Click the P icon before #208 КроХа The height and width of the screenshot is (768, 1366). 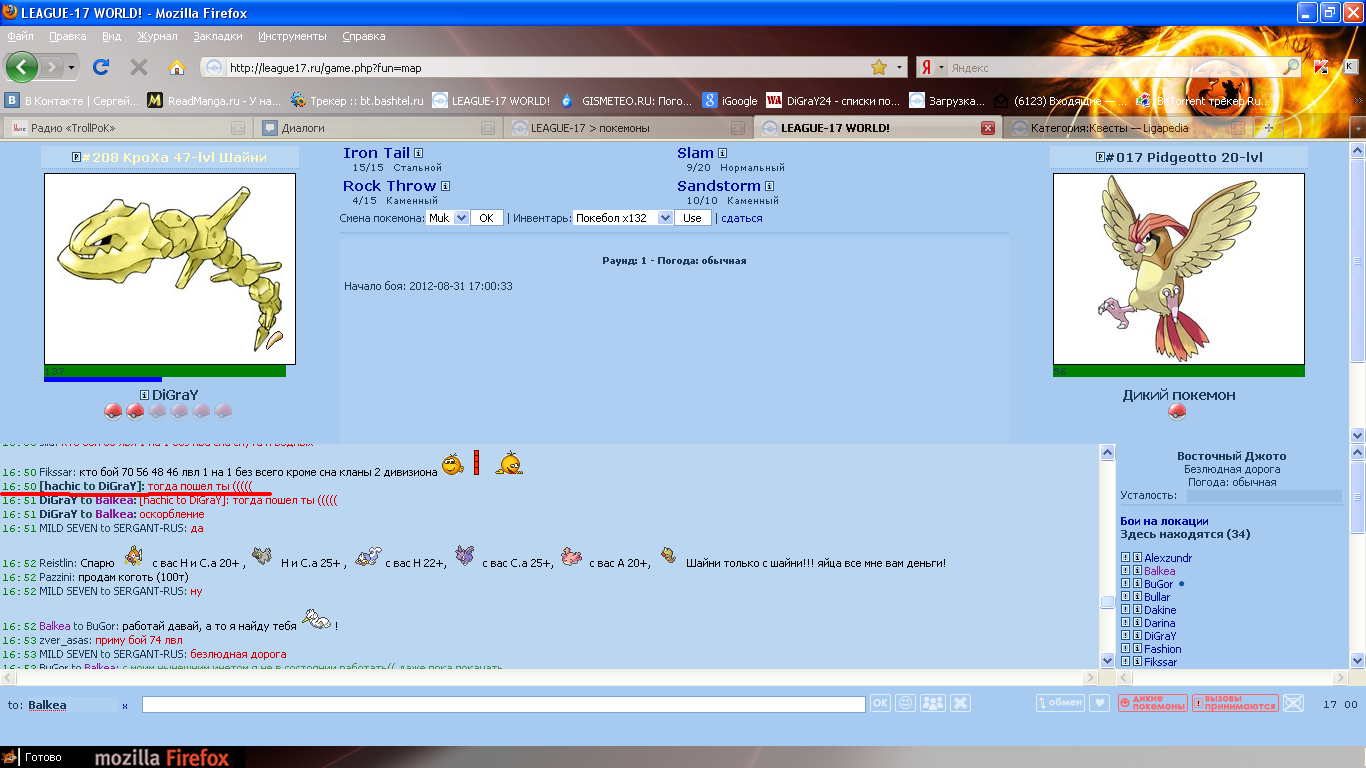[x=77, y=158]
